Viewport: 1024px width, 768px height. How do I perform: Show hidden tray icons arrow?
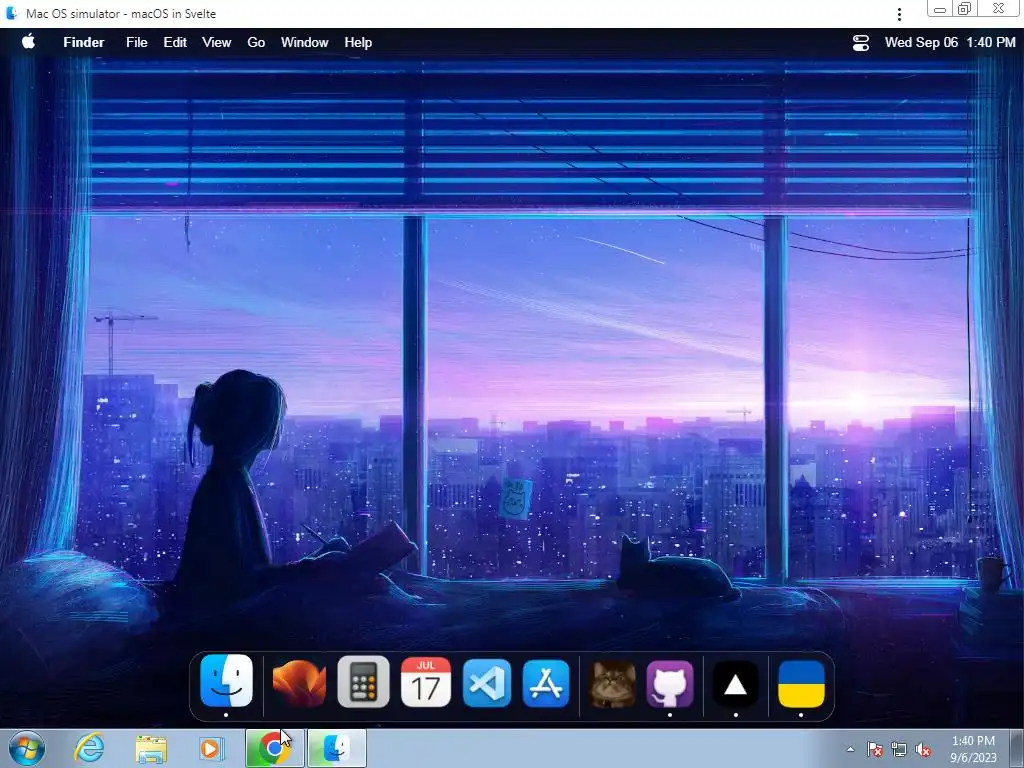(850, 749)
